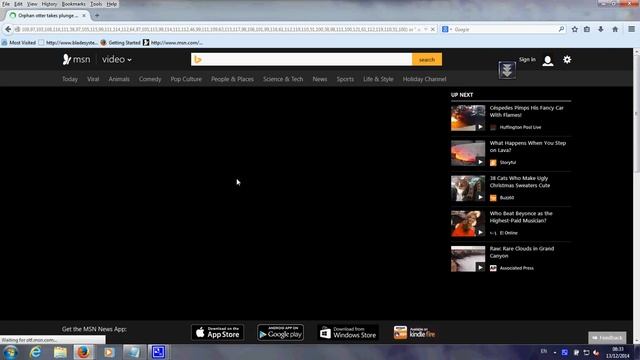Open the Firefox Bookmarks menu

pos(73,4)
